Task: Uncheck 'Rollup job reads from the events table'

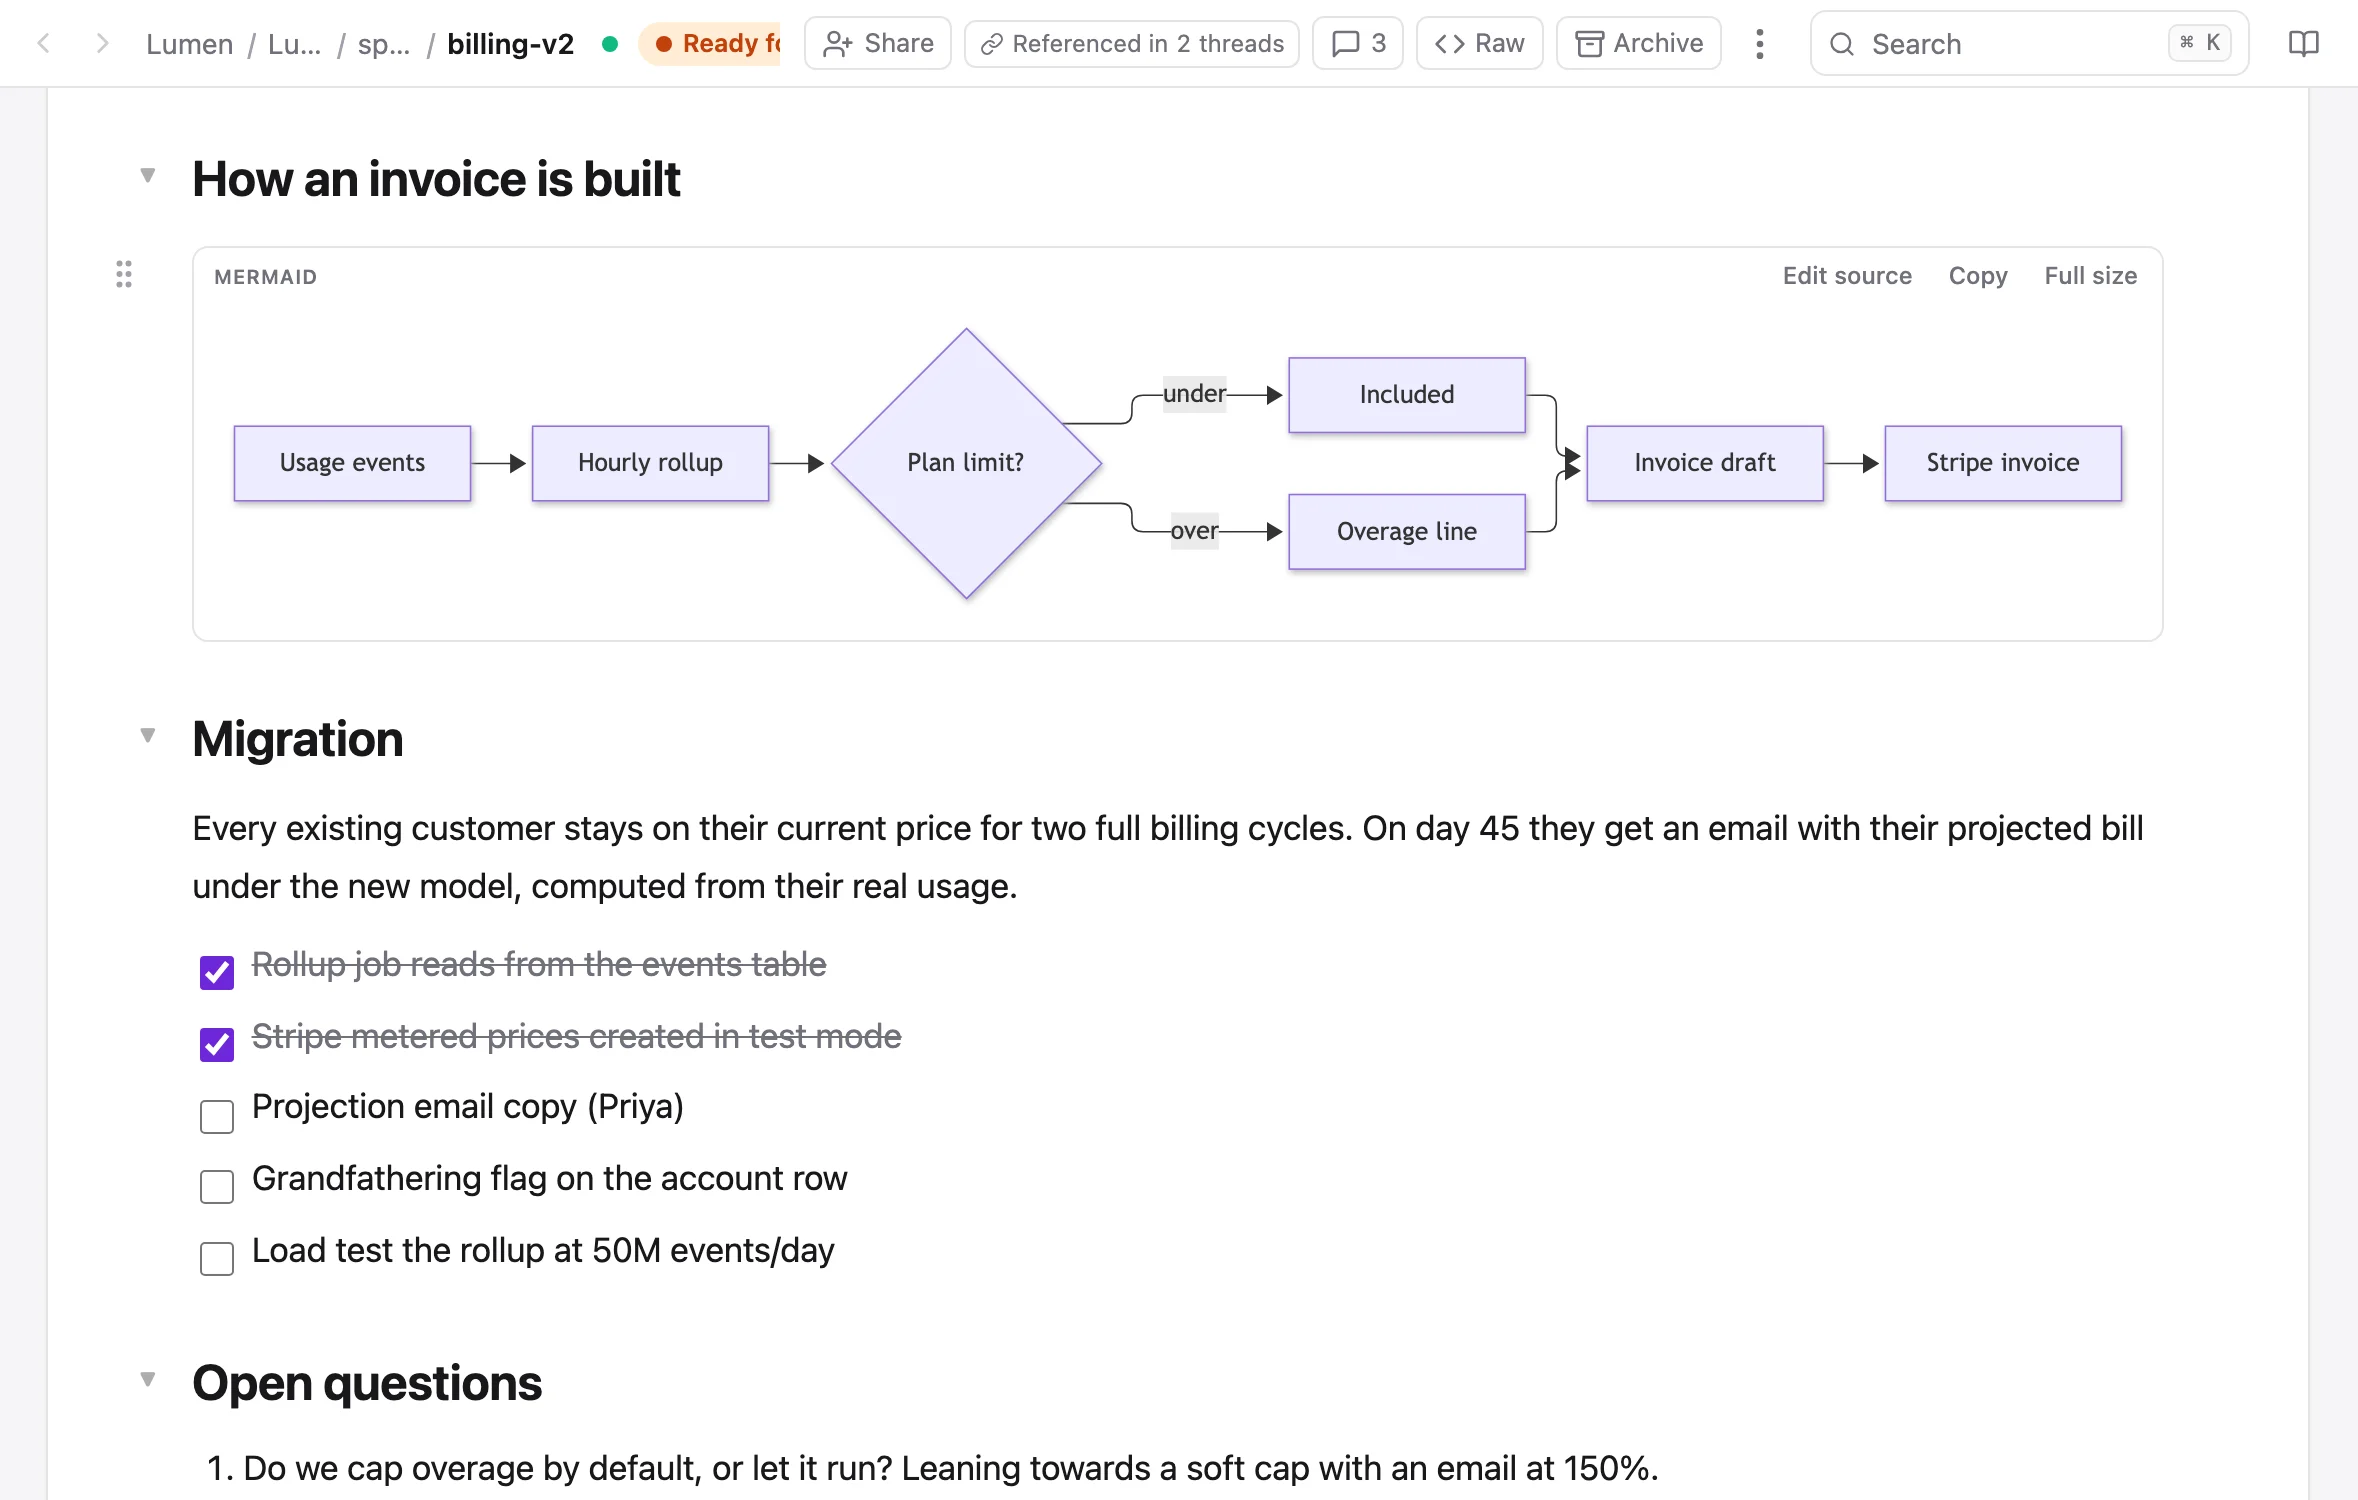Action: (x=217, y=972)
